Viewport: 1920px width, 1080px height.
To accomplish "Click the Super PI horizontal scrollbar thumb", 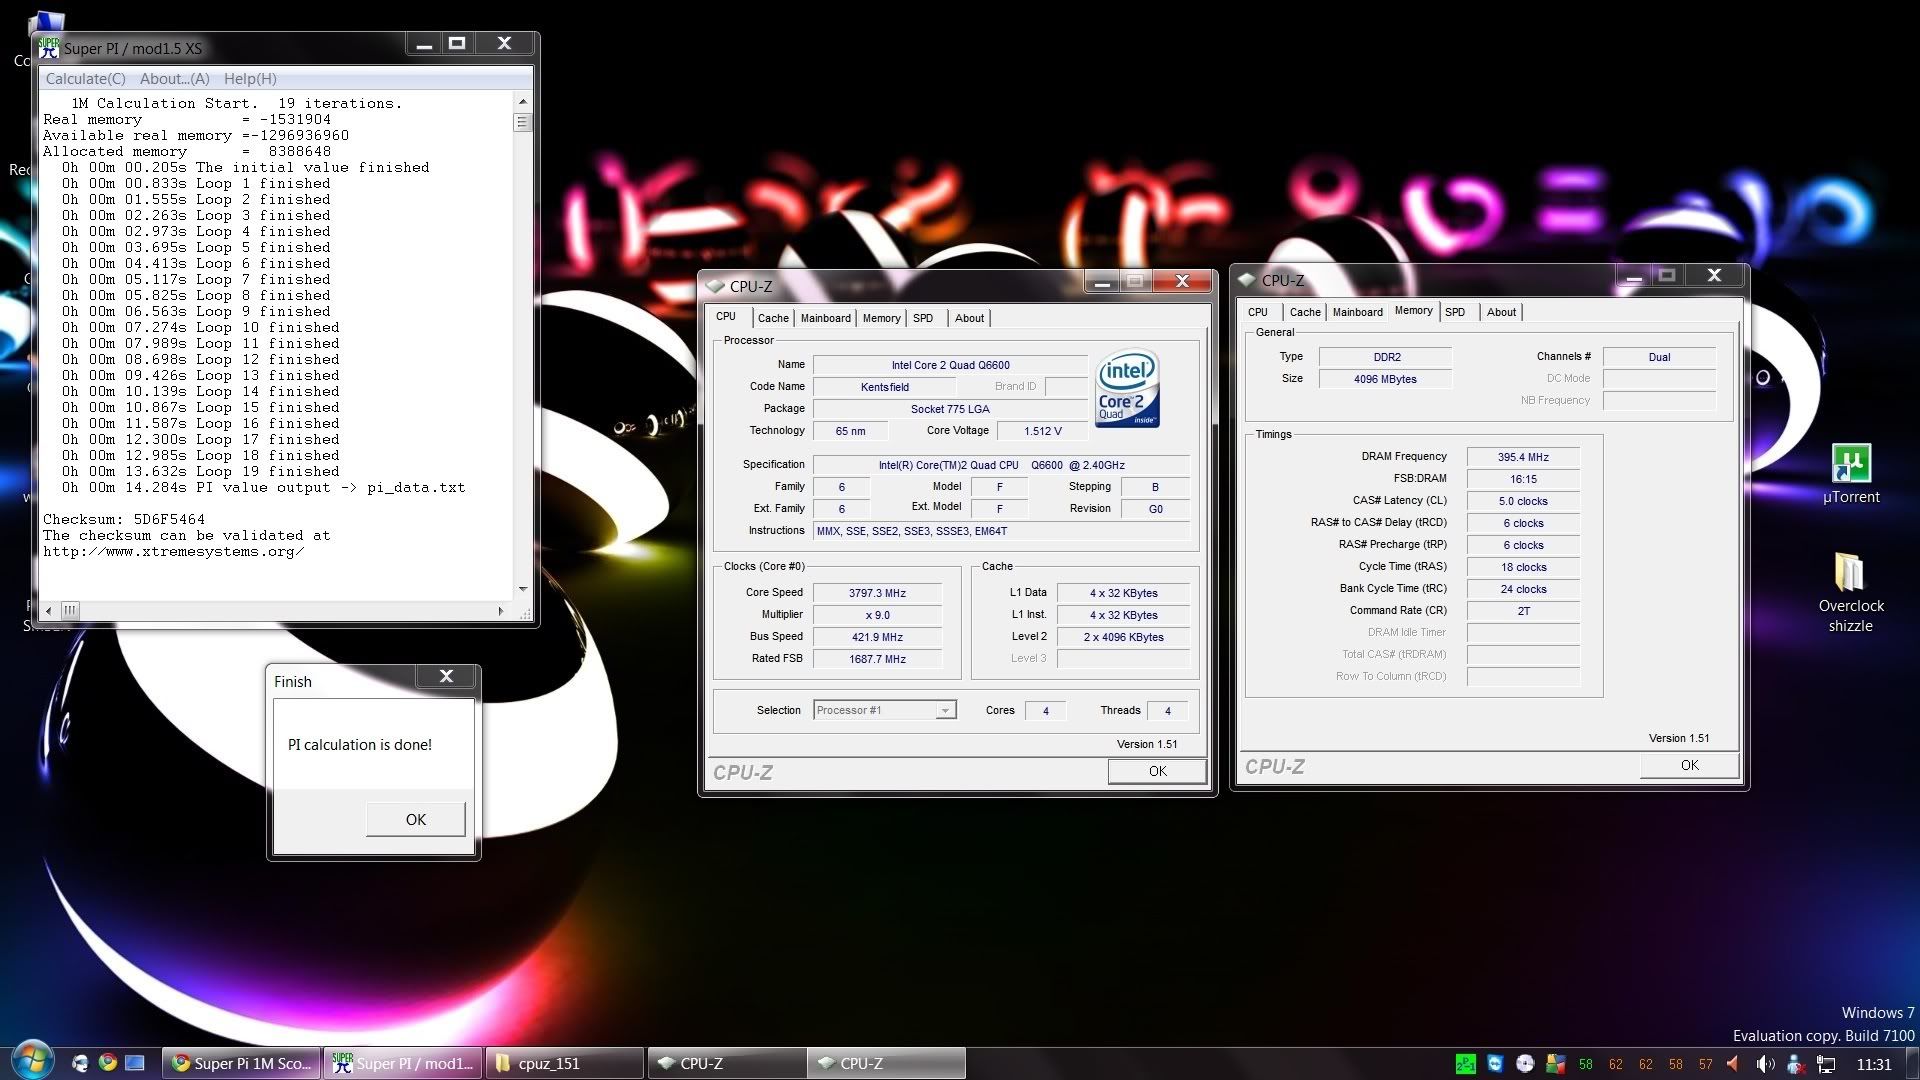I will [69, 610].
